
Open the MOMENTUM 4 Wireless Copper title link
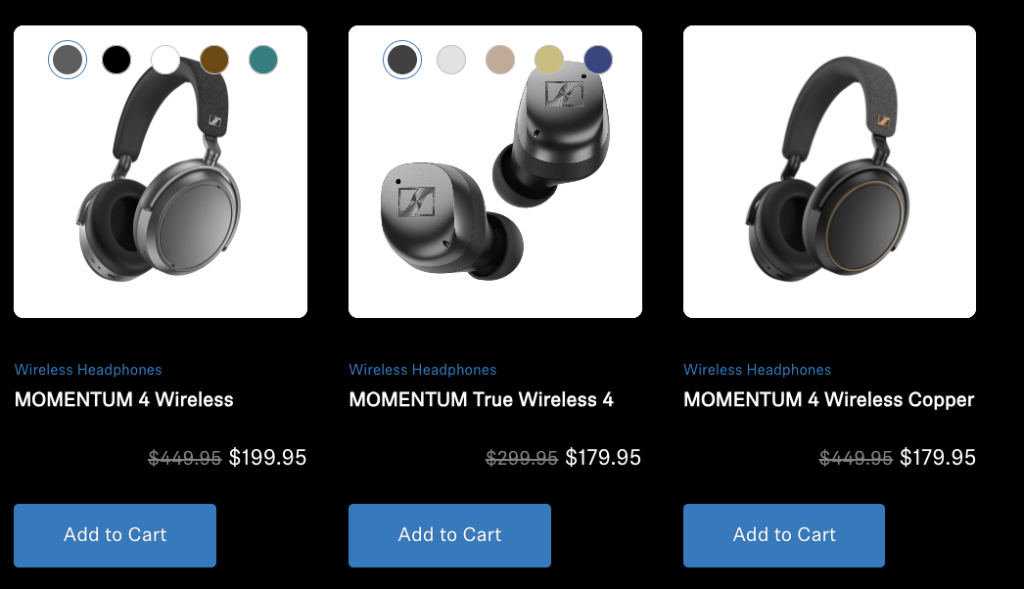[x=829, y=400]
